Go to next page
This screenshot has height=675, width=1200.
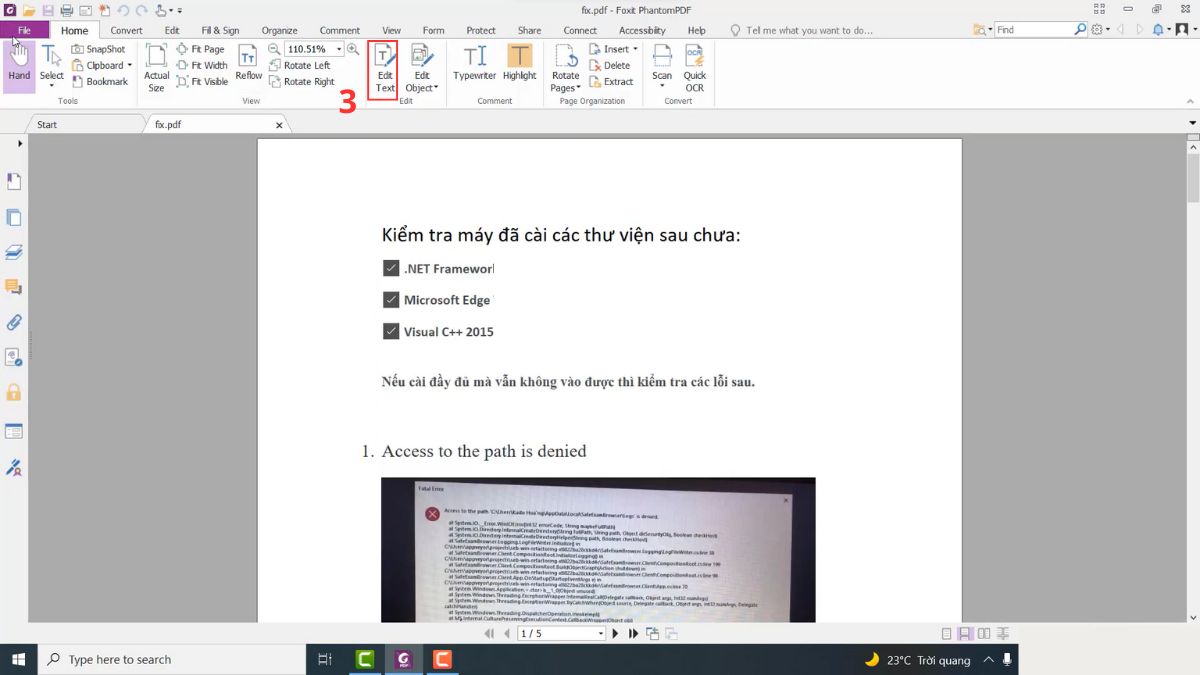point(615,633)
